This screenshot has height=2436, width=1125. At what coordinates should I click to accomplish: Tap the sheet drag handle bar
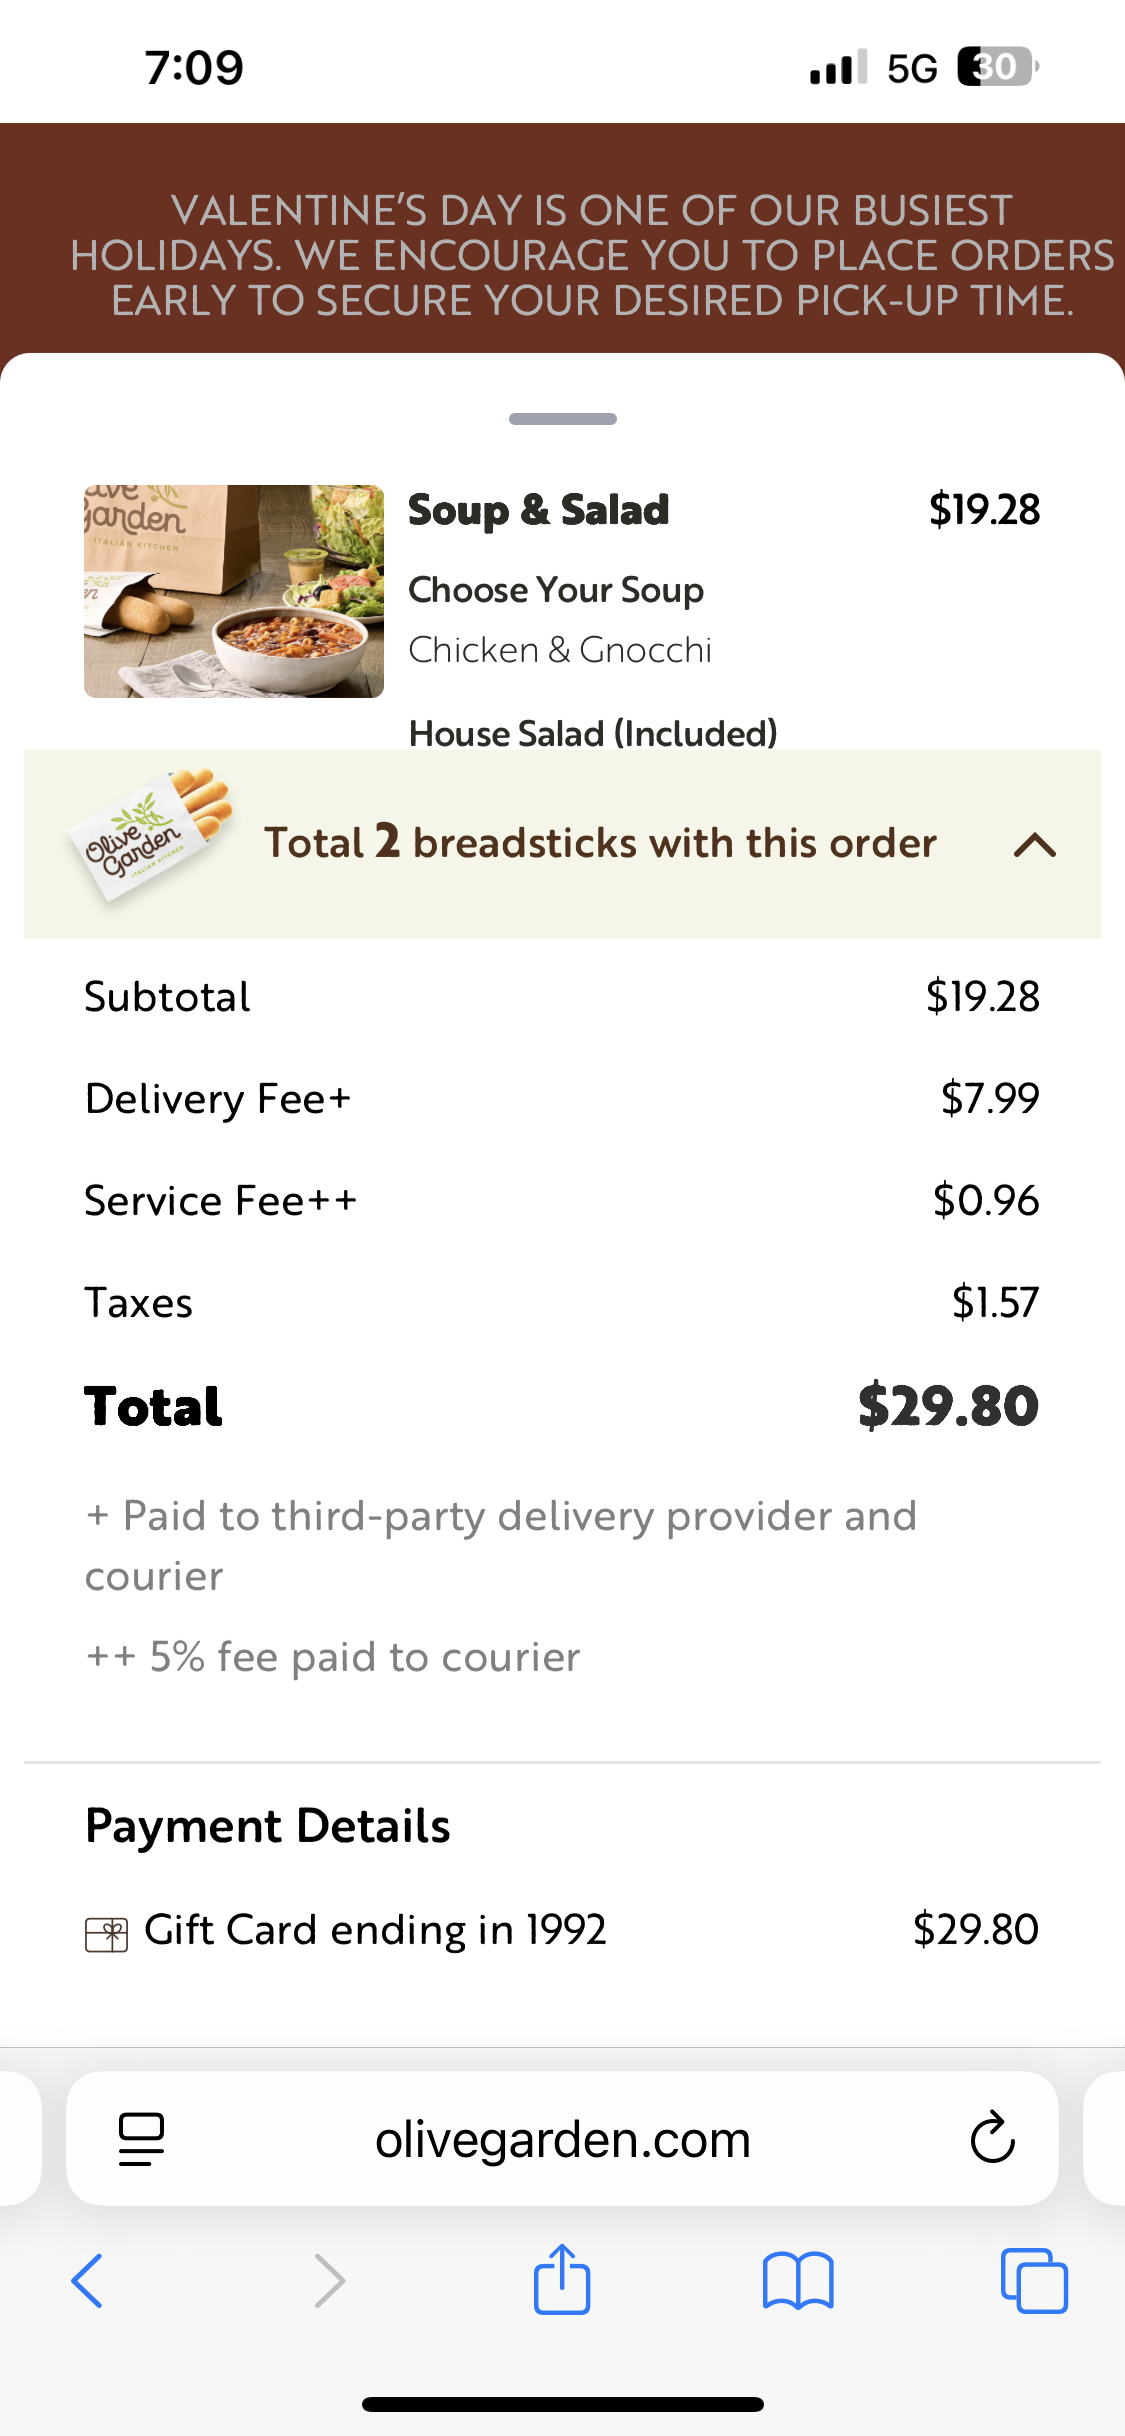[x=562, y=419]
